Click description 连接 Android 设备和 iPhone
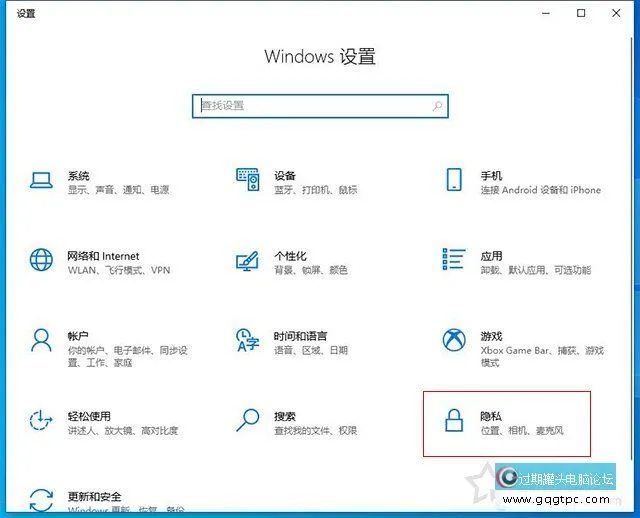The width and height of the screenshot is (640, 518). [540, 190]
